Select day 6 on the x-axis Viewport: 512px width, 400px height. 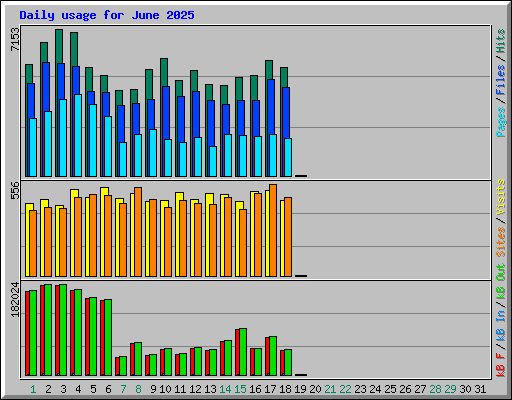pos(108,389)
